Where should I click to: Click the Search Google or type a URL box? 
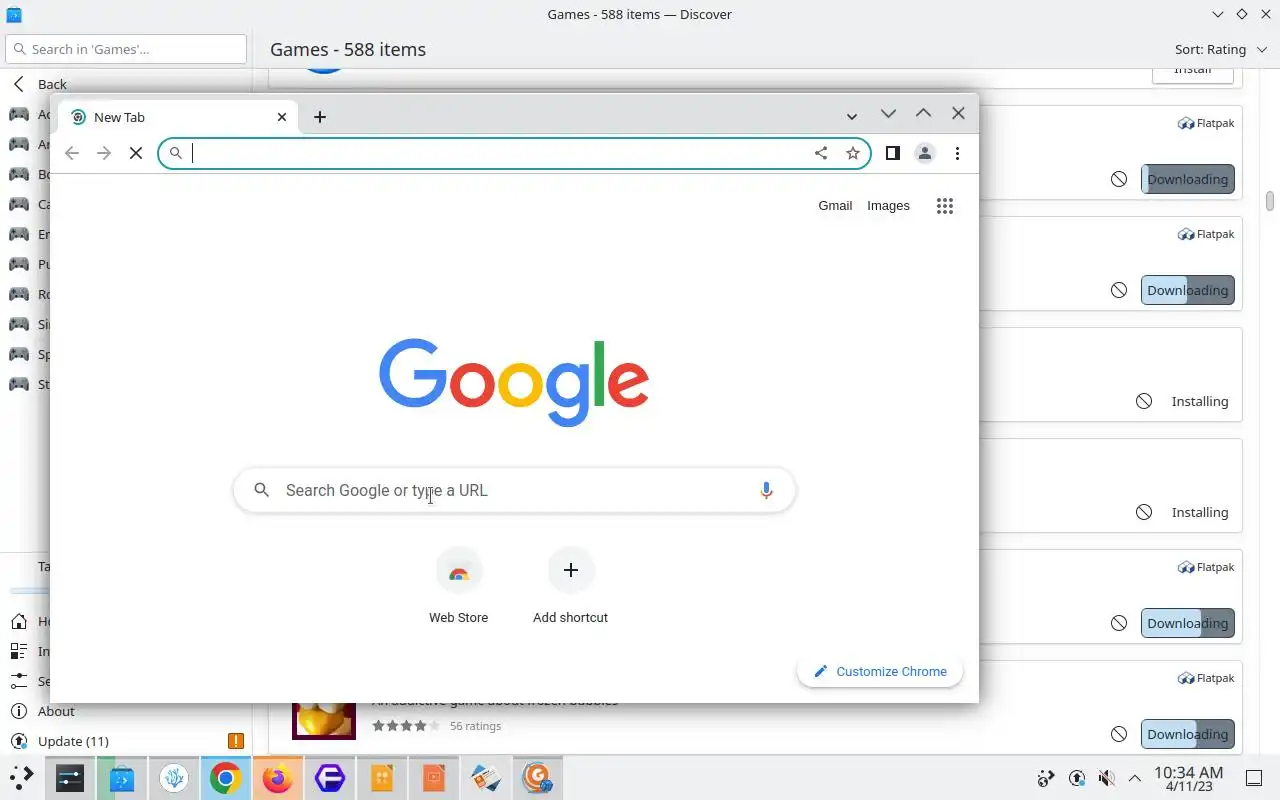pos(514,490)
